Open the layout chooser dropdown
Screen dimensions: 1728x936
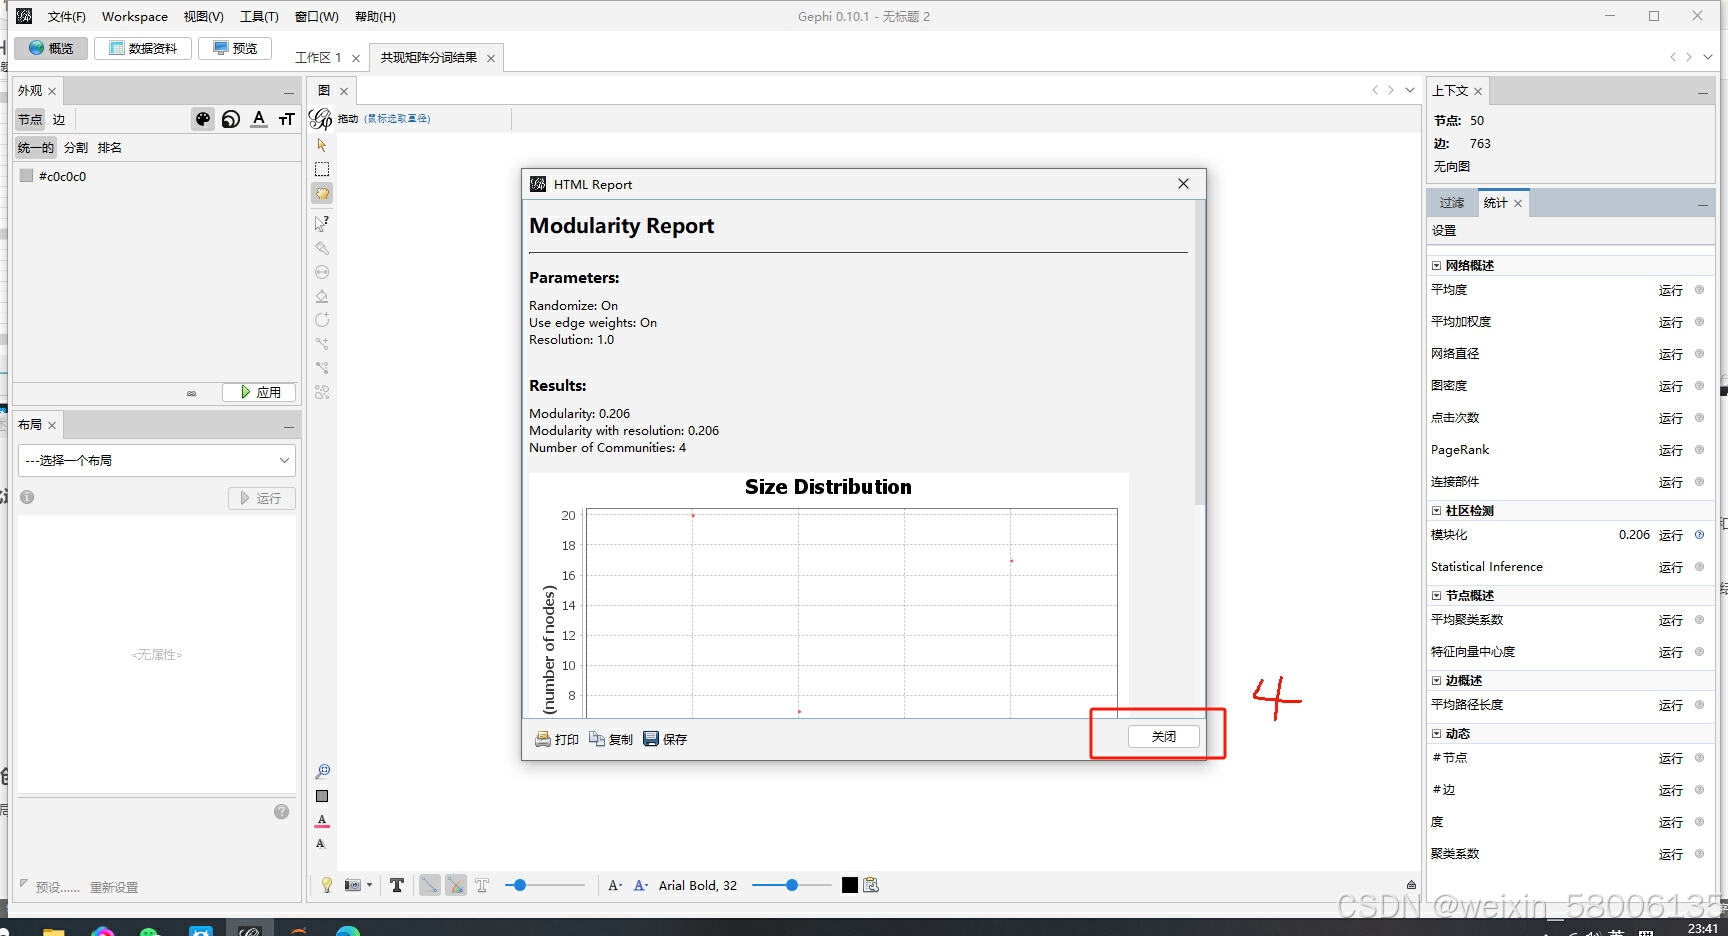pyautogui.click(x=157, y=460)
